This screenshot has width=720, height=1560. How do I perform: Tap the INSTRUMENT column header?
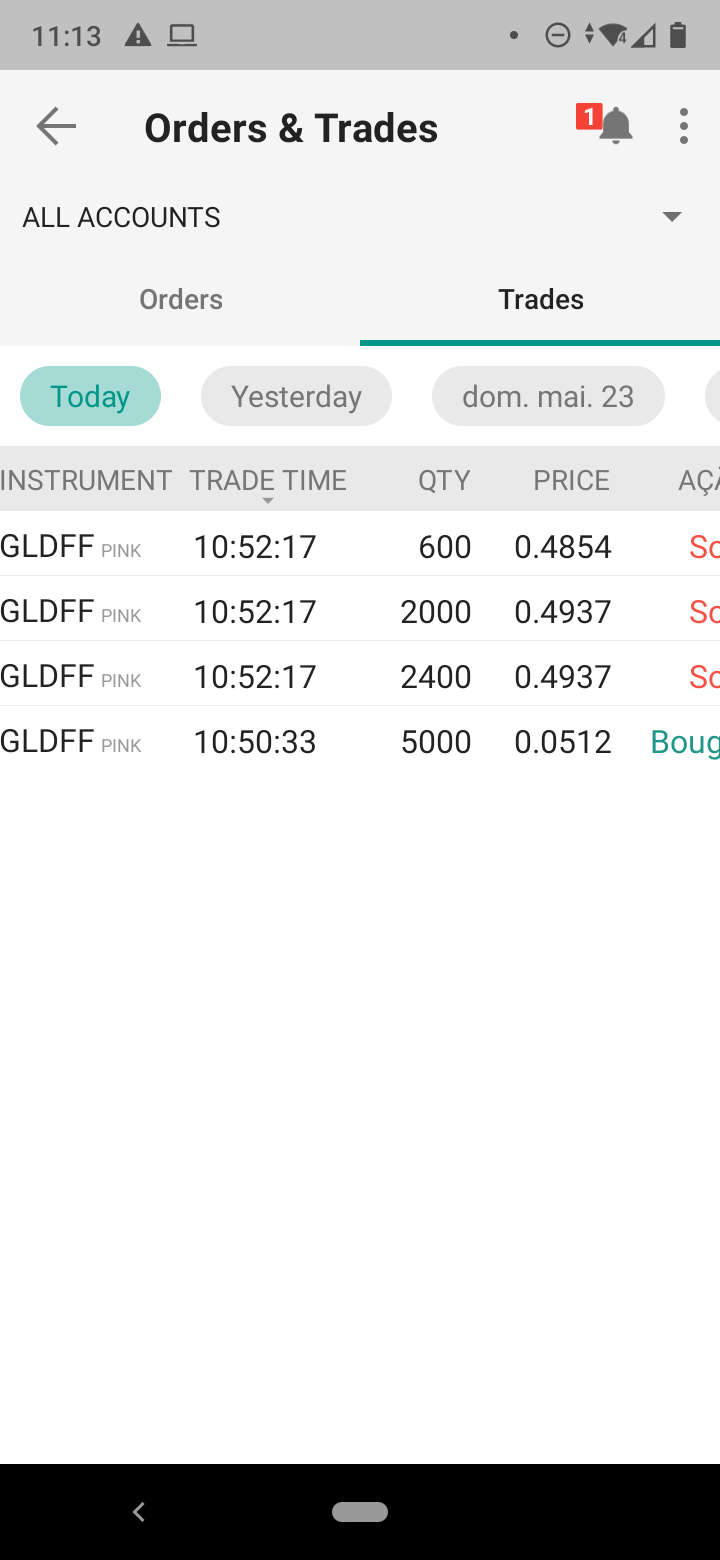click(x=86, y=481)
